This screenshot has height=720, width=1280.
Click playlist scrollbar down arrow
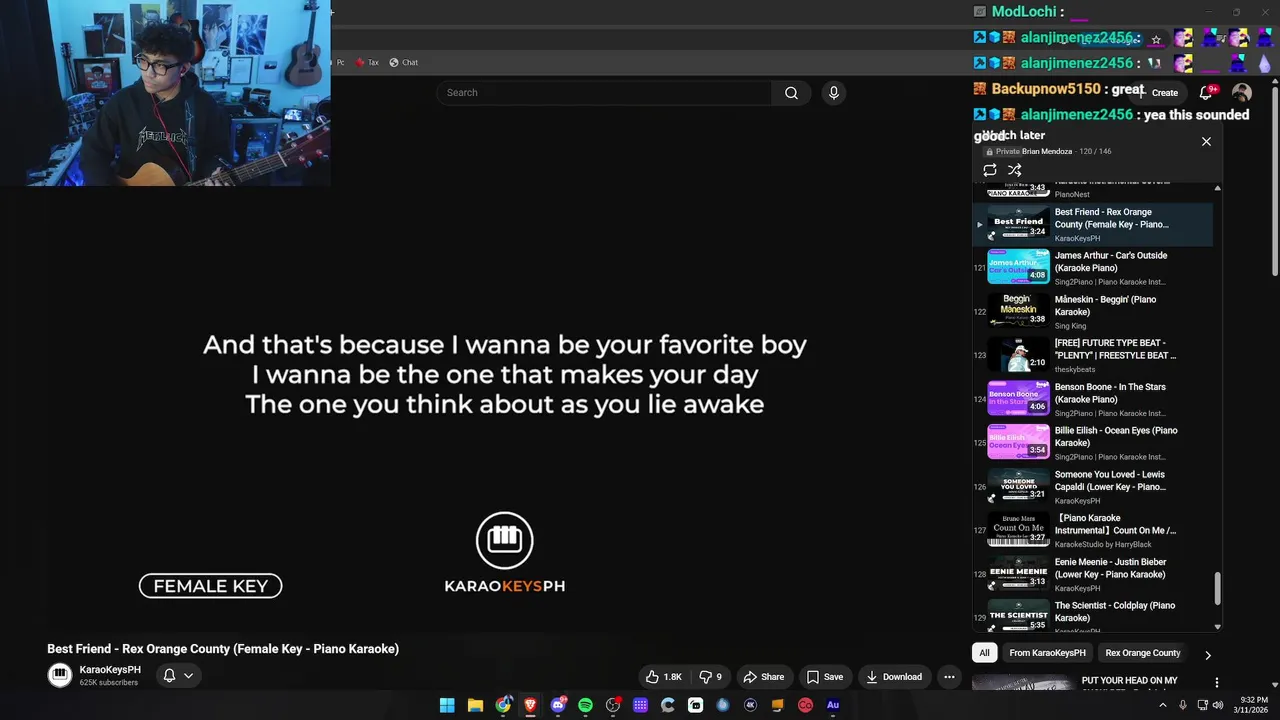1217,626
